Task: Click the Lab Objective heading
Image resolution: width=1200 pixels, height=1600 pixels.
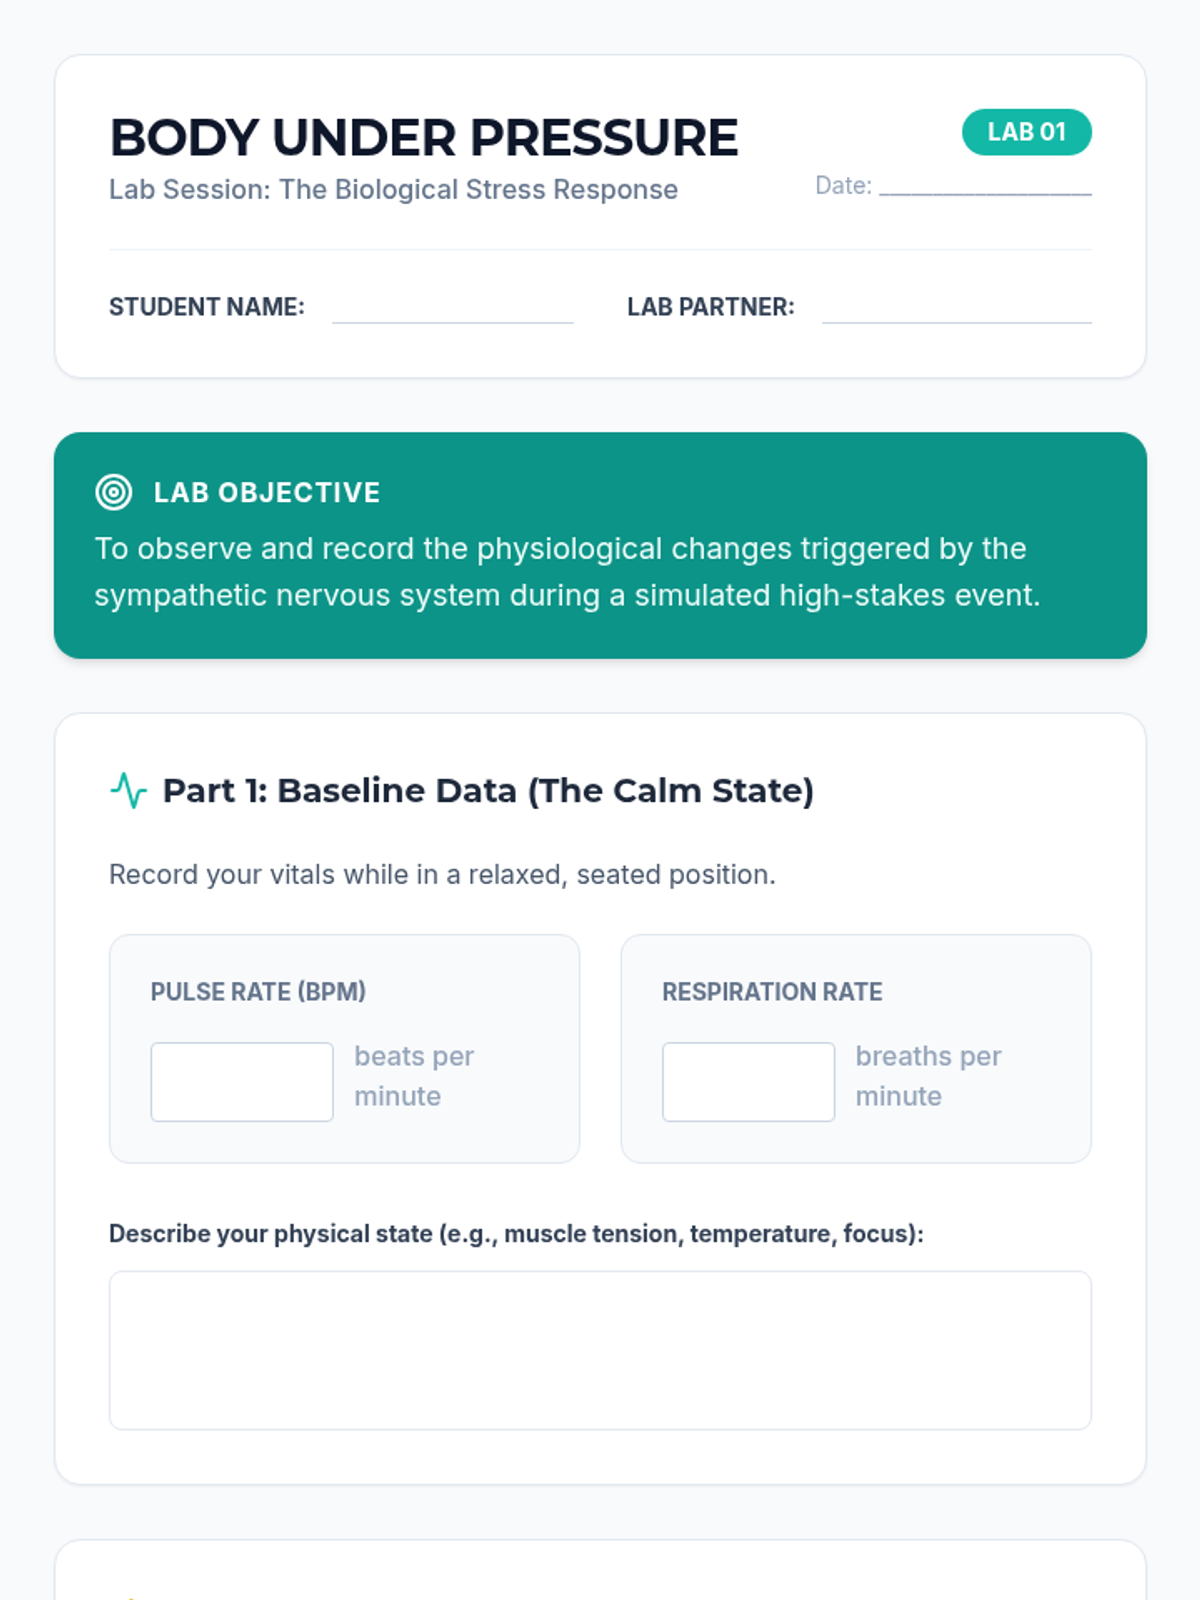Action: [x=267, y=492]
